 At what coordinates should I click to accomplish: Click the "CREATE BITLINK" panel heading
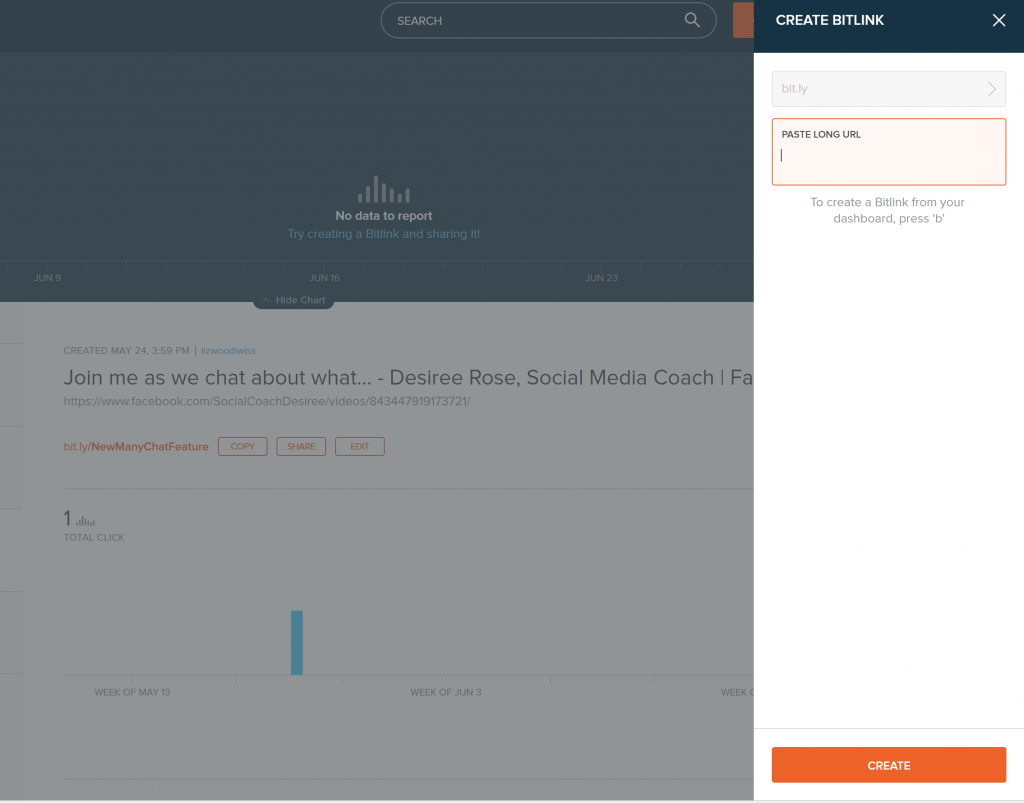(x=829, y=20)
